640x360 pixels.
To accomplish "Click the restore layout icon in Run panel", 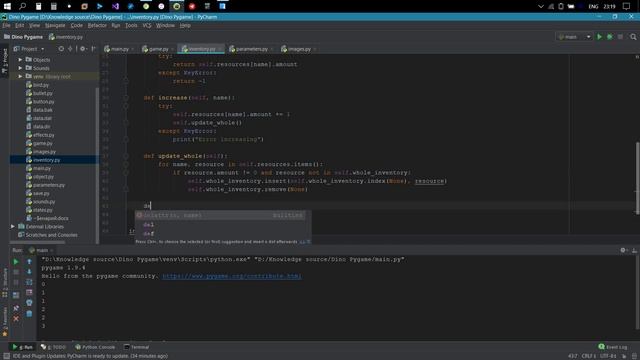I will pos(16,295).
